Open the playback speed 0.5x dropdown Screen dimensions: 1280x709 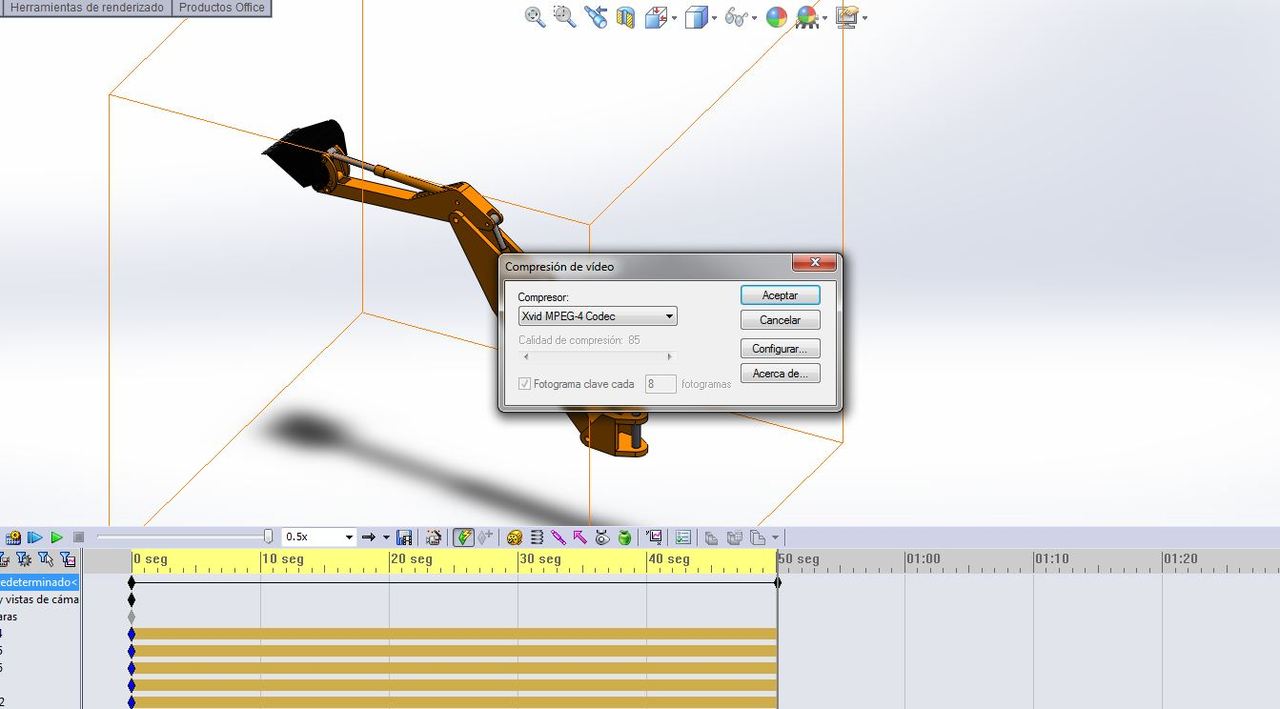pos(349,537)
